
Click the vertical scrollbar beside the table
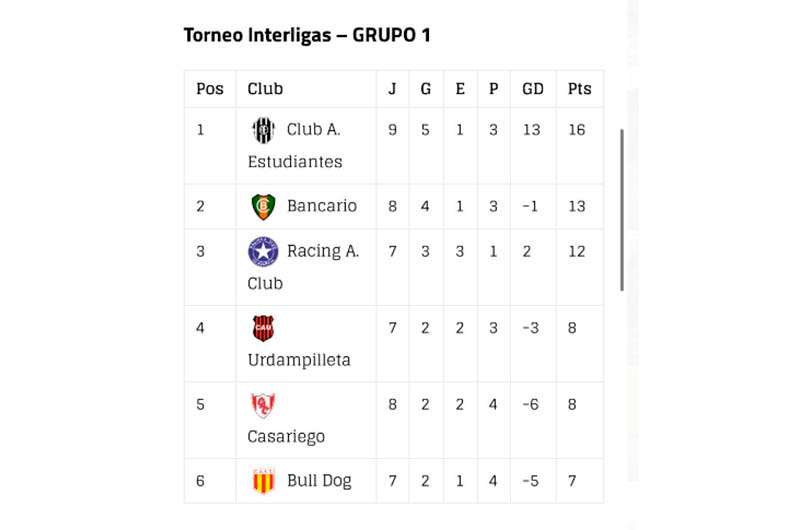621,210
